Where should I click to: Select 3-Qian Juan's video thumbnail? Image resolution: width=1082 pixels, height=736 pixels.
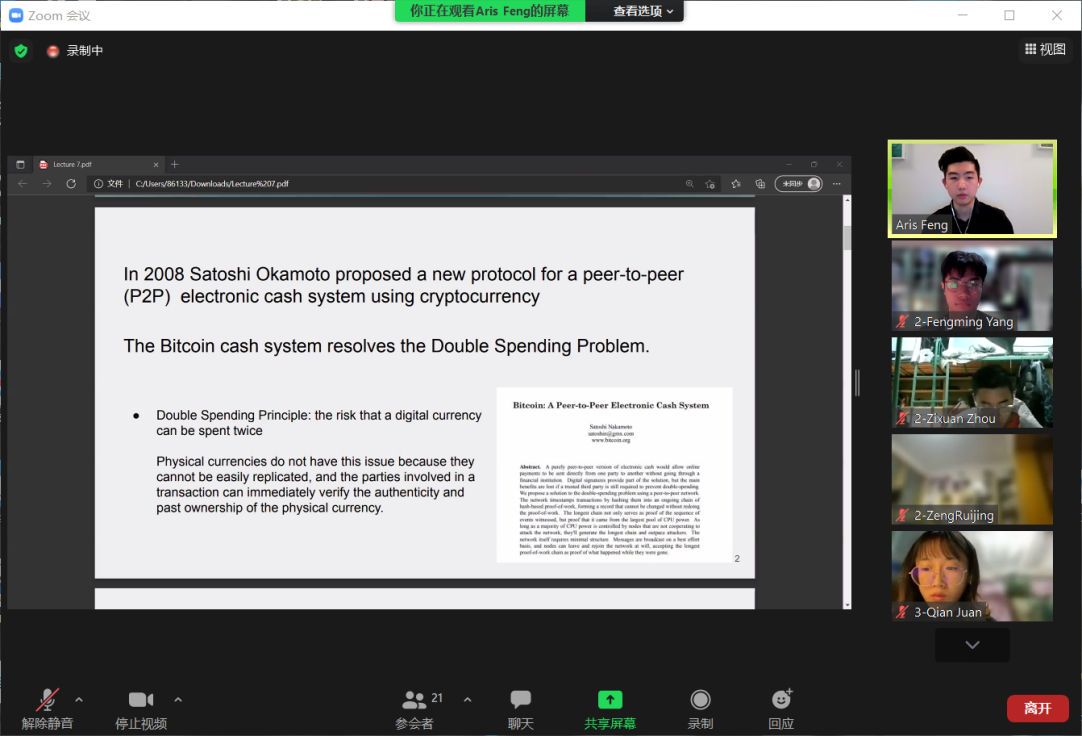coord(971,575)
